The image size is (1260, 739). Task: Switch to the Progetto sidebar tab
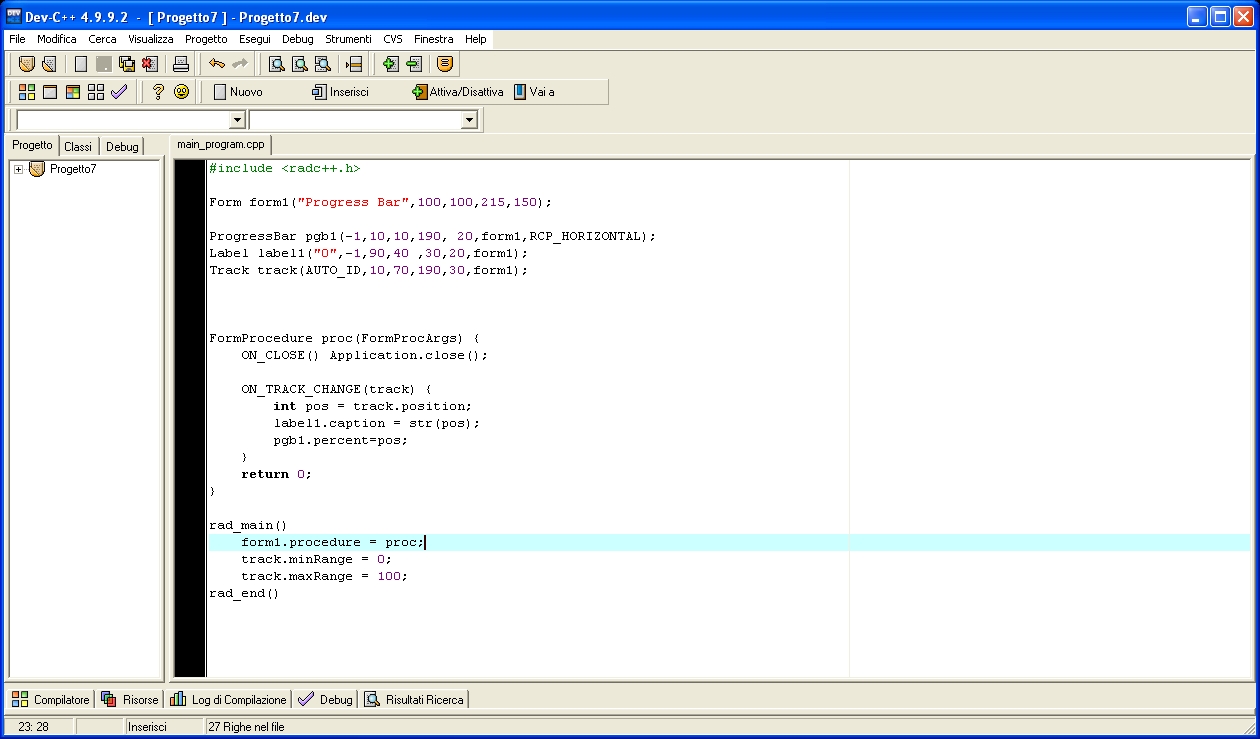click(x=33, y=145)
